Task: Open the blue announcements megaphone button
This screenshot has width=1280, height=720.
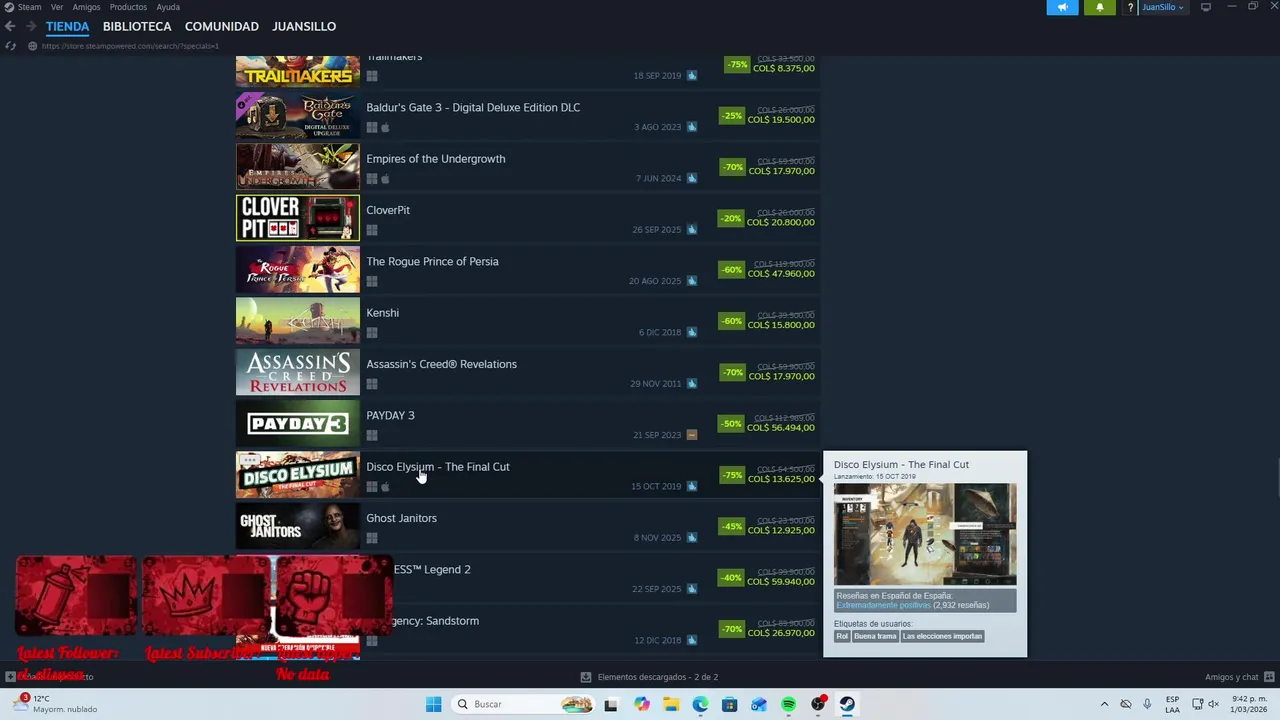Action: click(x=1063, y=7)
